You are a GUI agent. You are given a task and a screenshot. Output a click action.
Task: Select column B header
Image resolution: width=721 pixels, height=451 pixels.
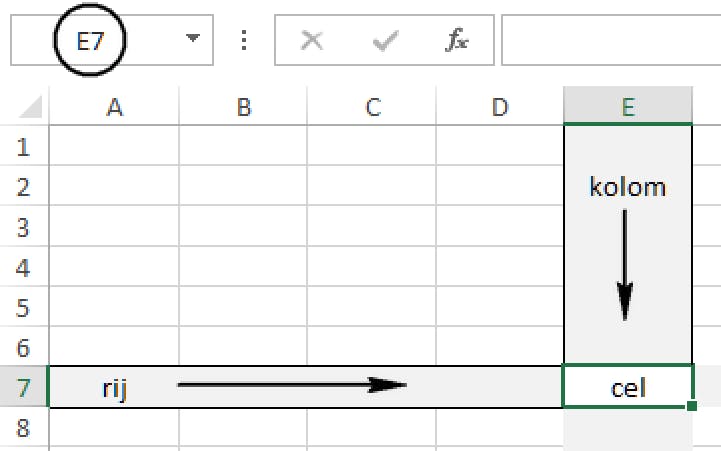pyautogui.click(x=243, y=107)
